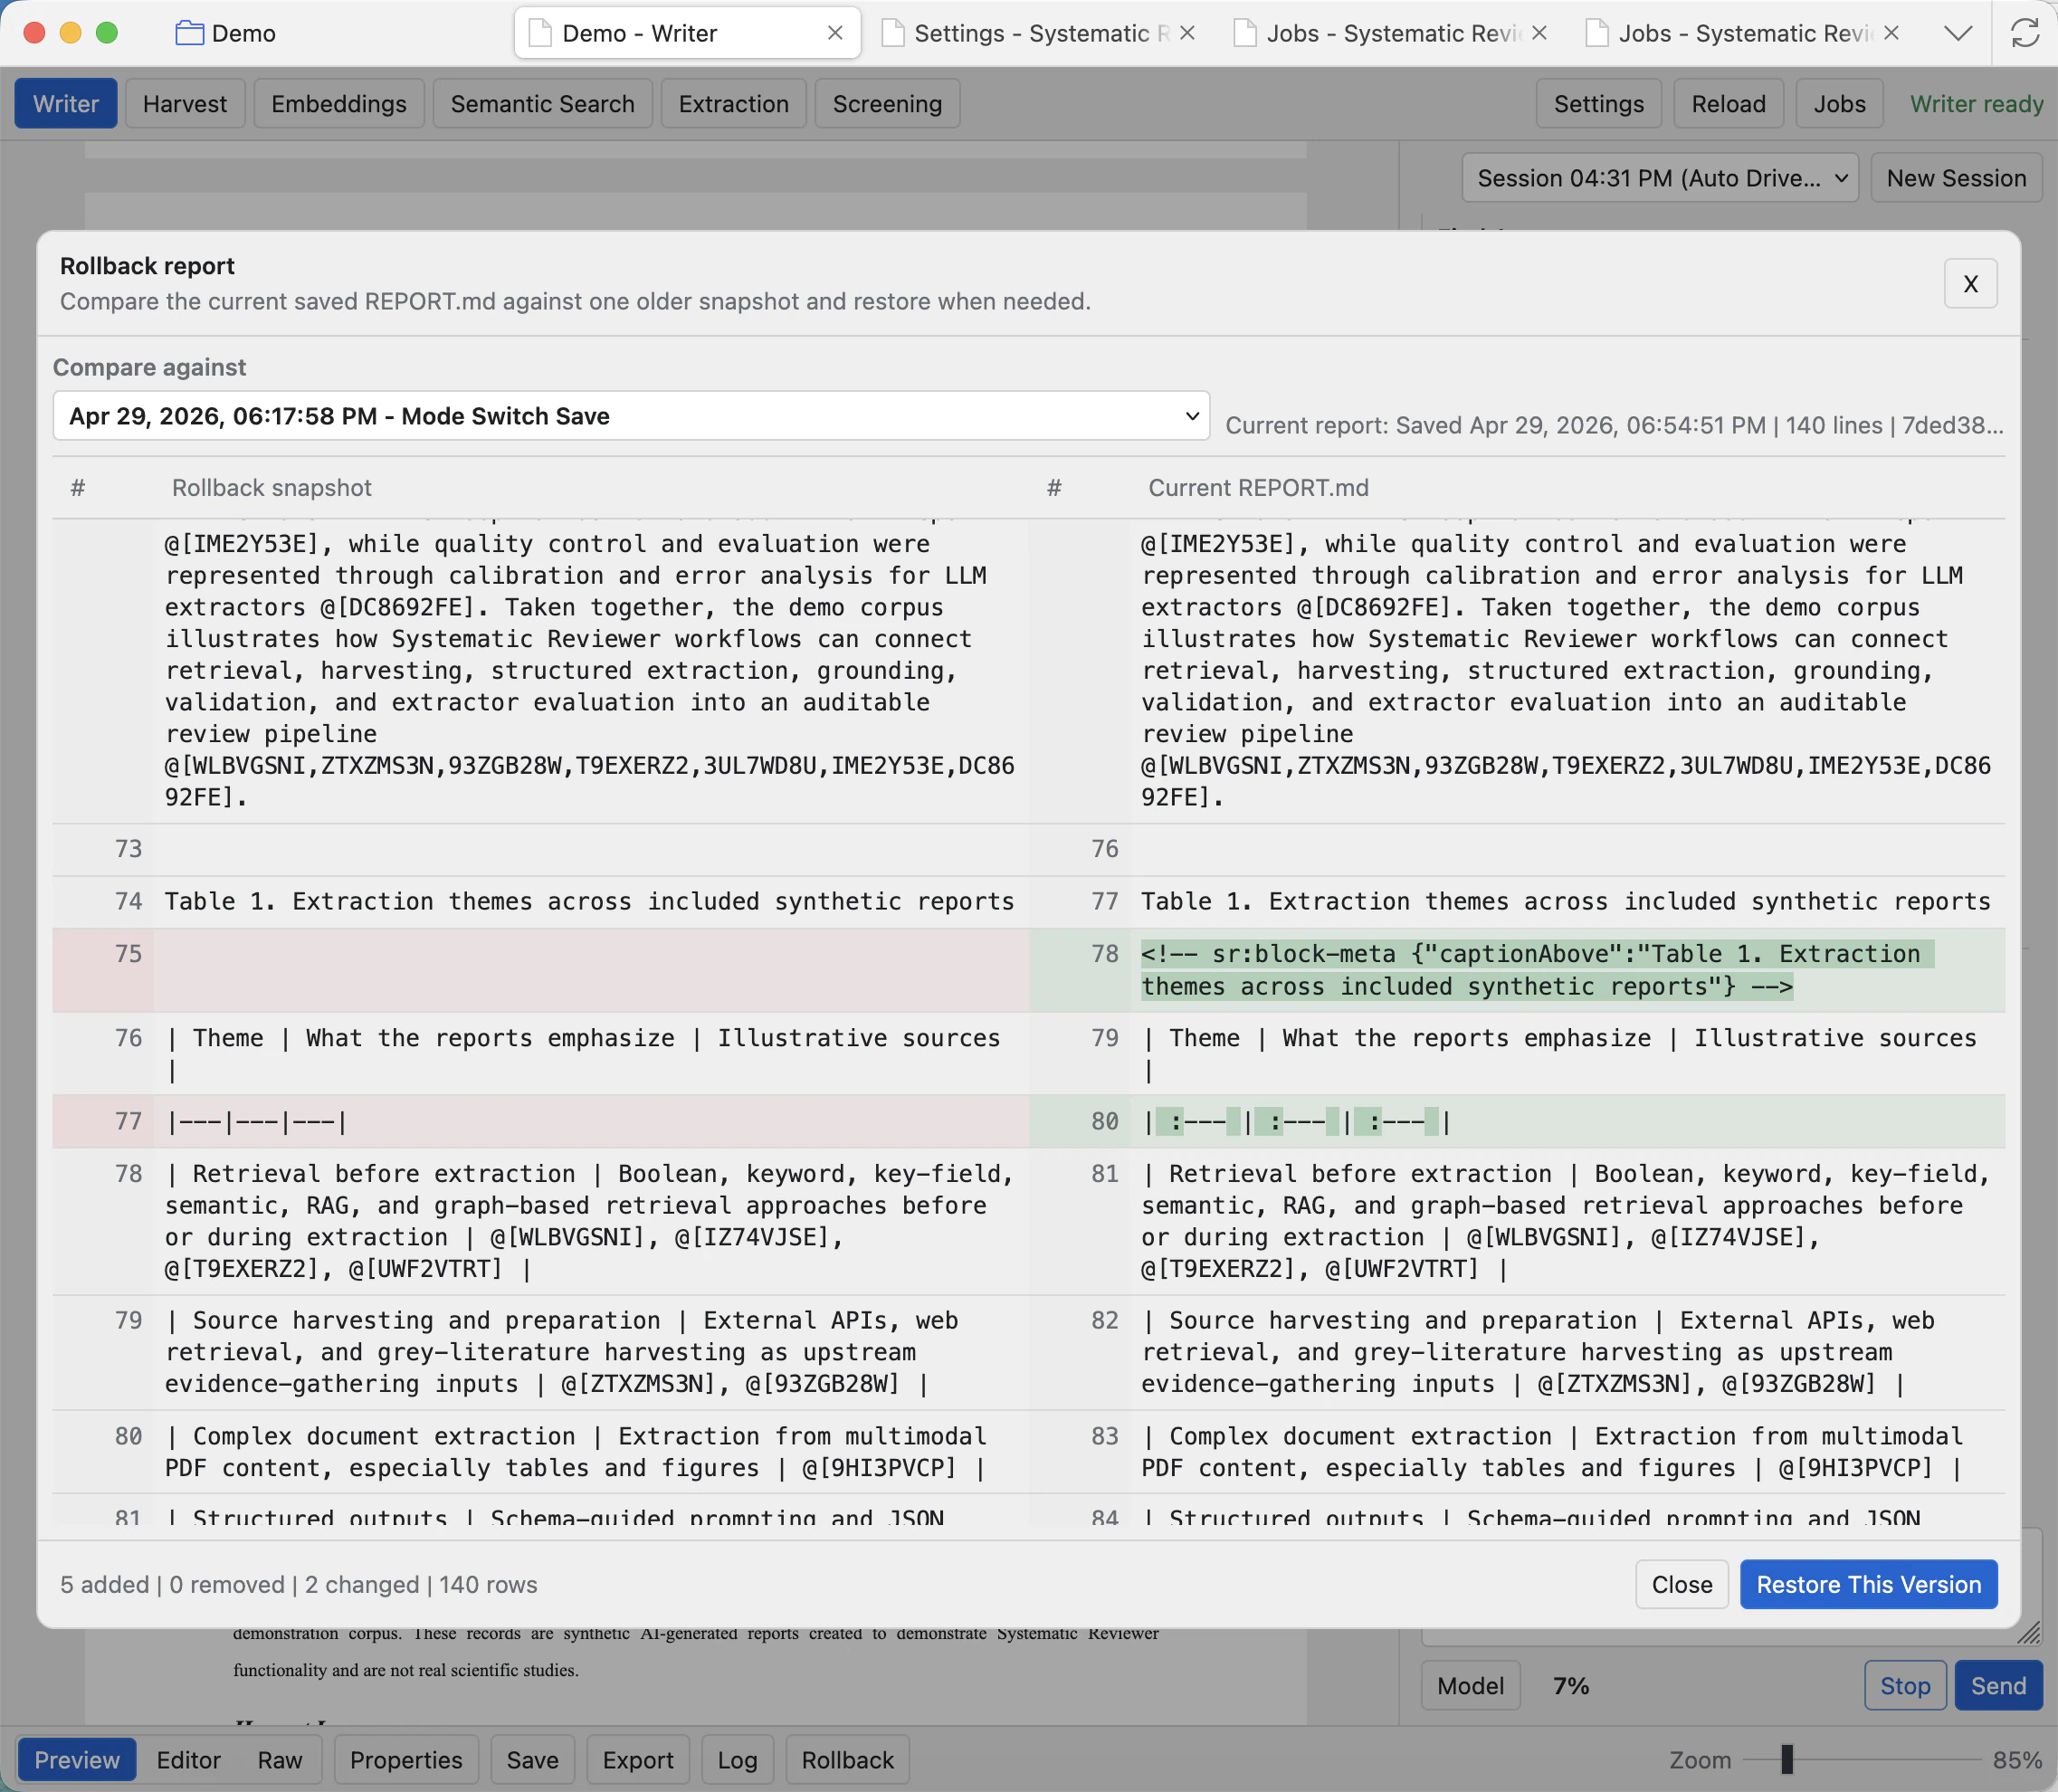This screenshot has height=1792, width=2058.
Task: Click line 83 Complex document extraction row
Action: 1517,1452
